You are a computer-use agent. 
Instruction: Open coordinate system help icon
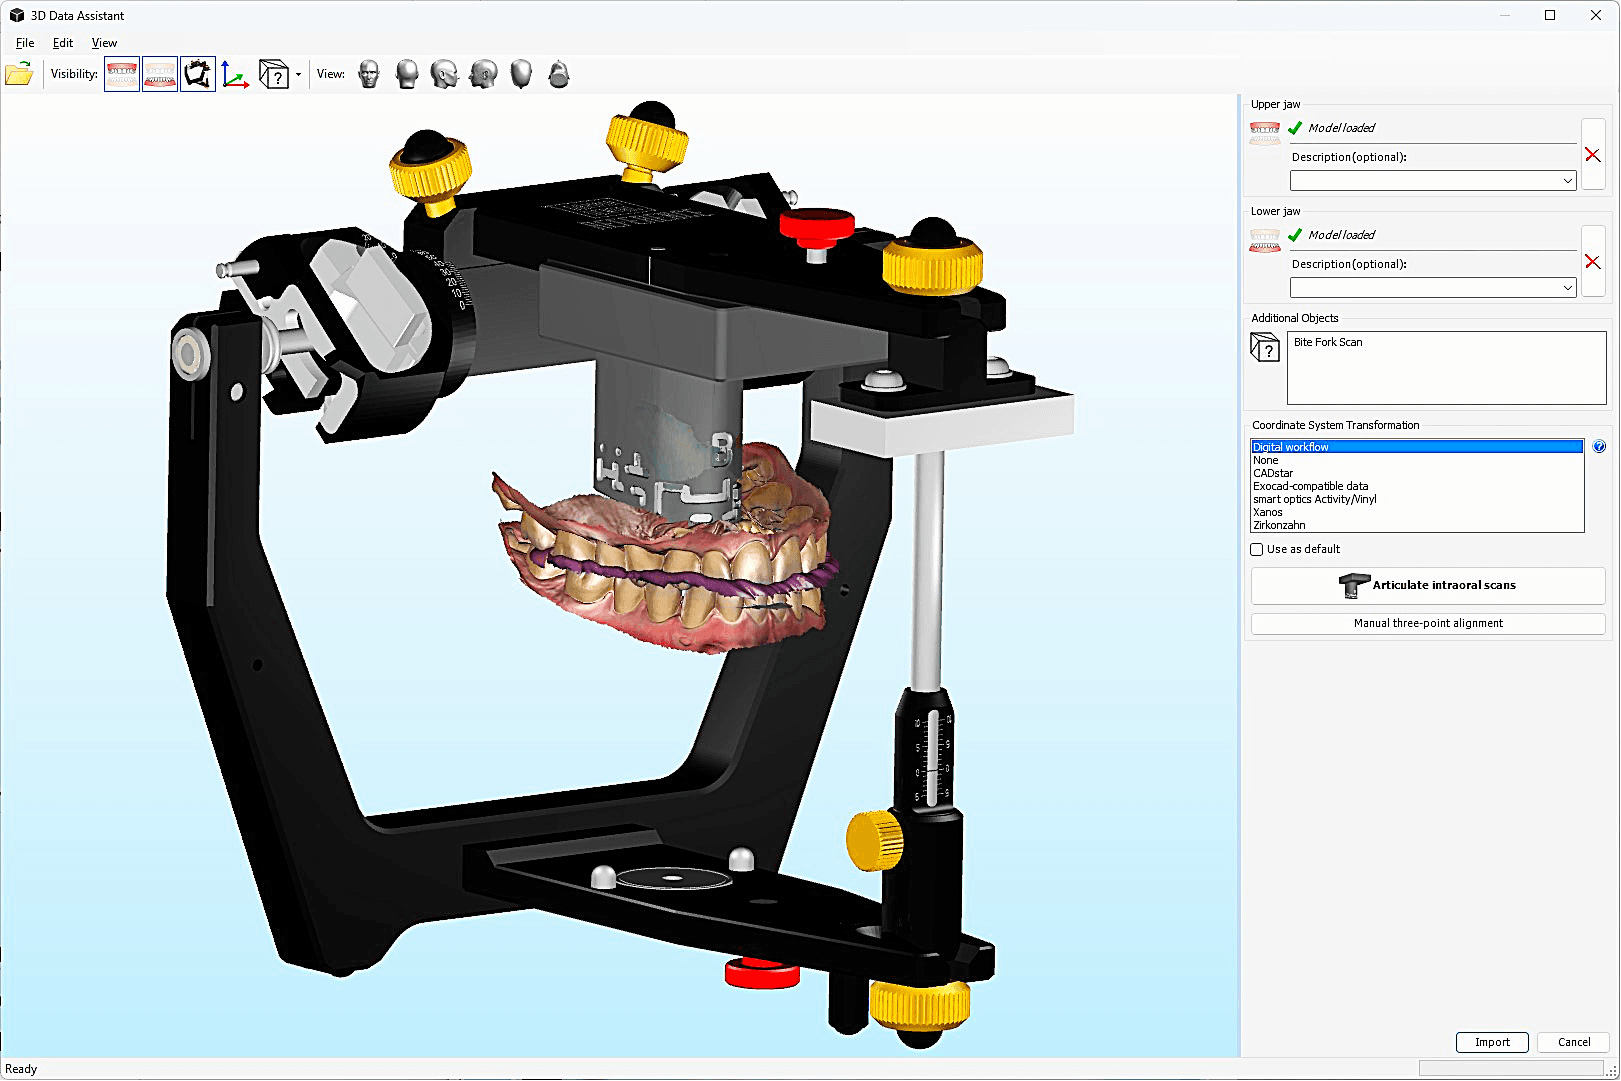[x=1599, y=447]
